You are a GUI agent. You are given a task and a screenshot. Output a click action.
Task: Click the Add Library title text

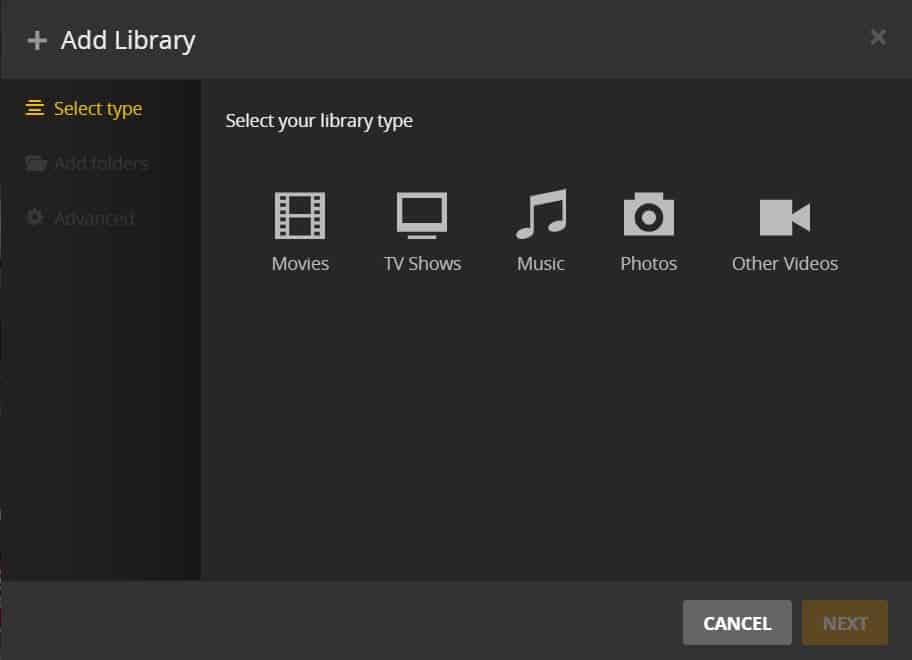tap(128, 41)
